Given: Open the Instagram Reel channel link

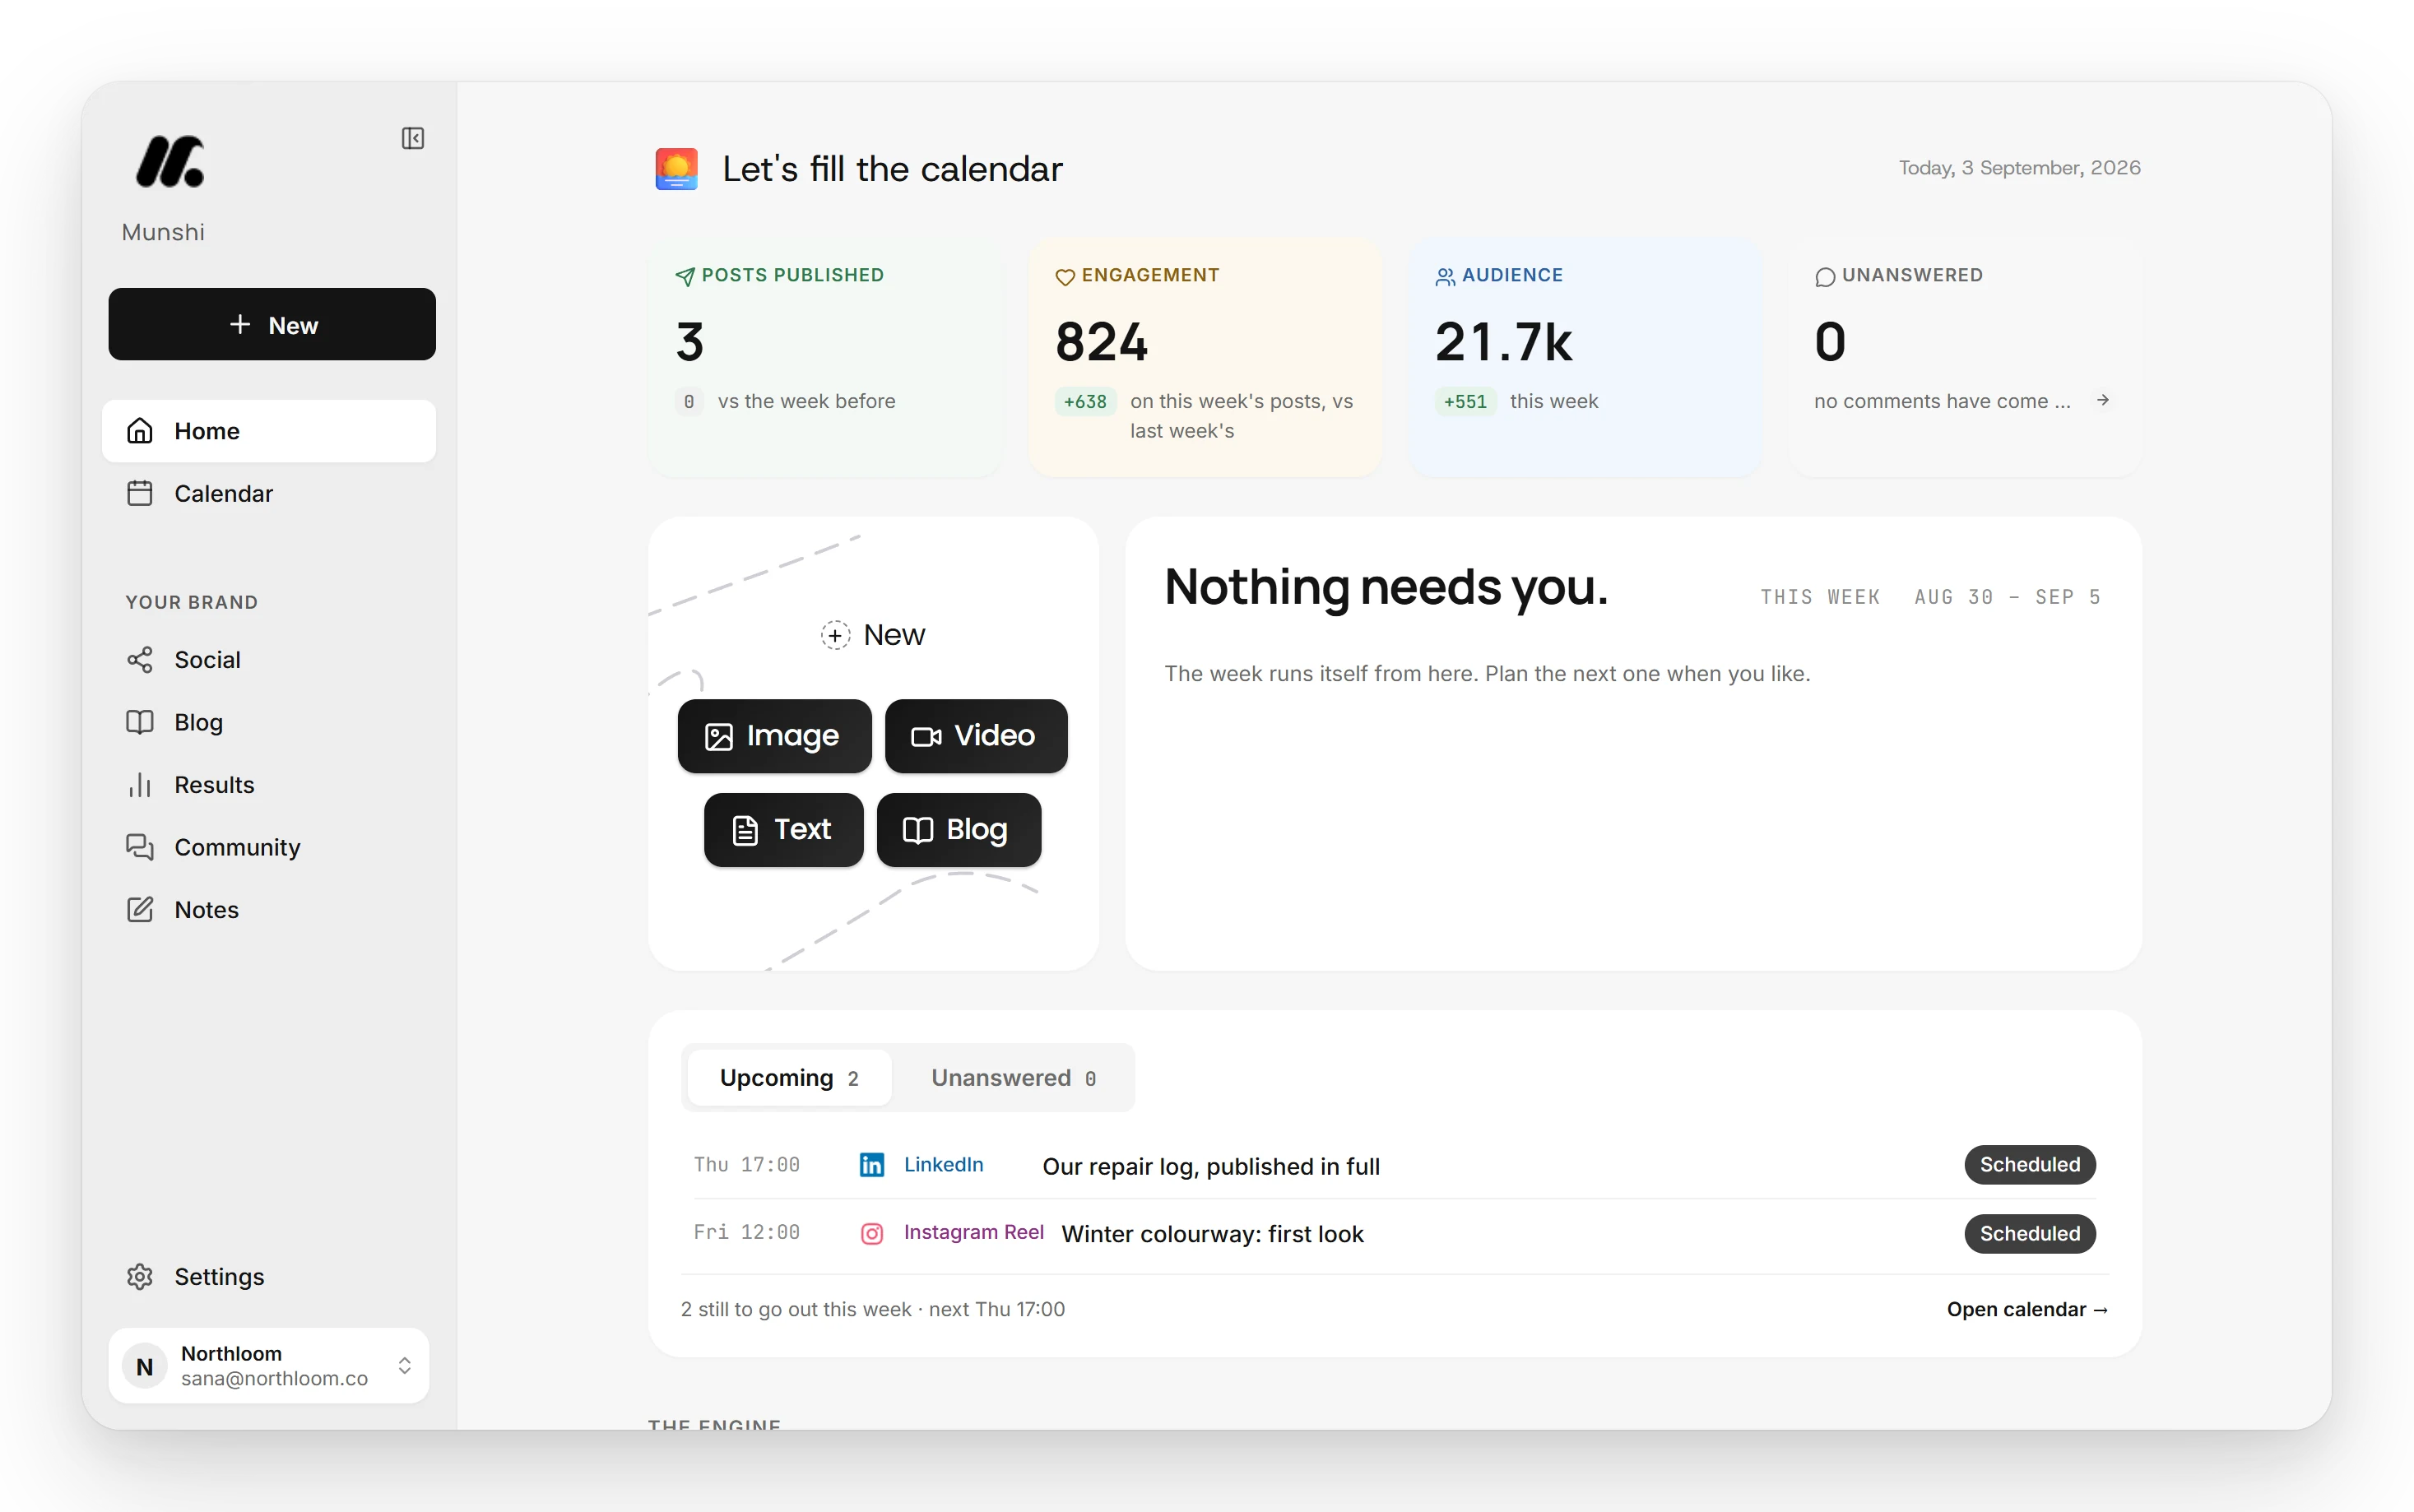Looking at the screenshot, I should (974, 1233).
